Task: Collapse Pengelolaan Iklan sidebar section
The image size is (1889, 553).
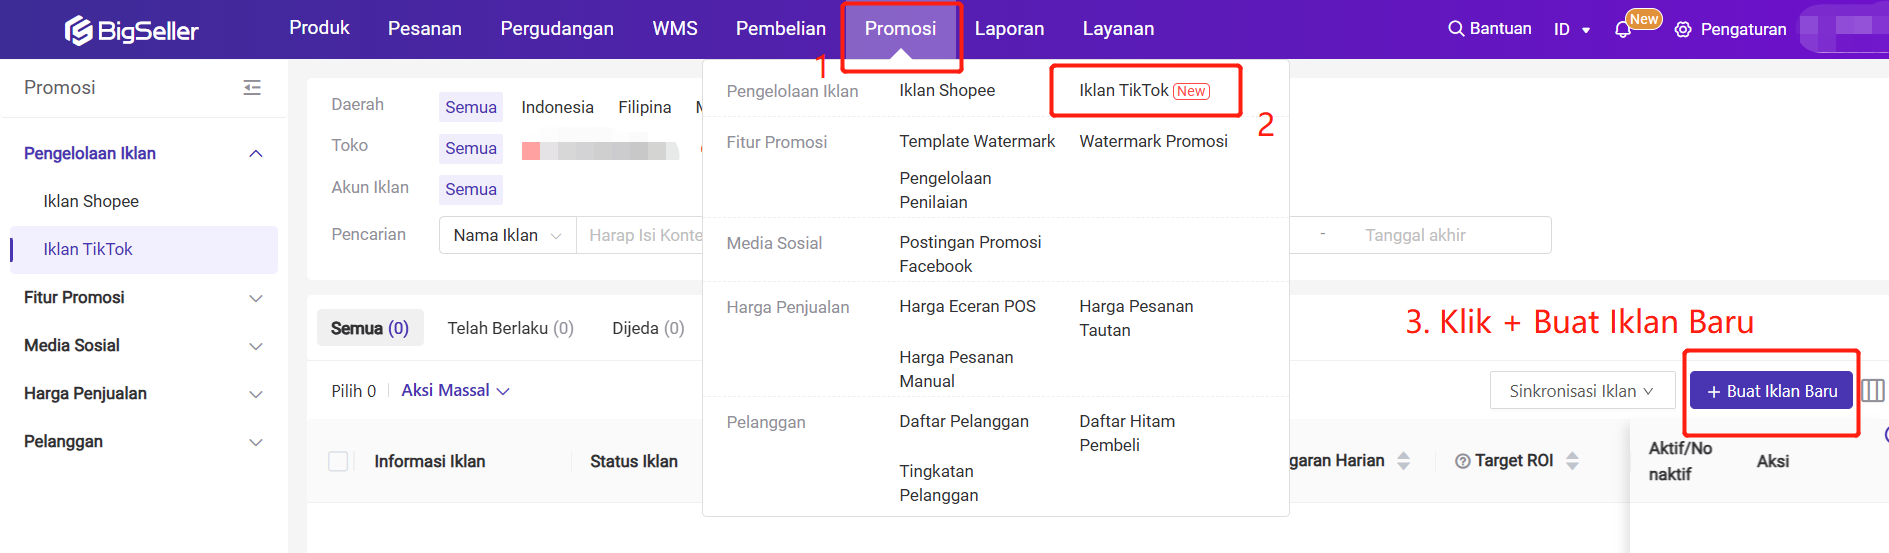Action: (256, 154)
